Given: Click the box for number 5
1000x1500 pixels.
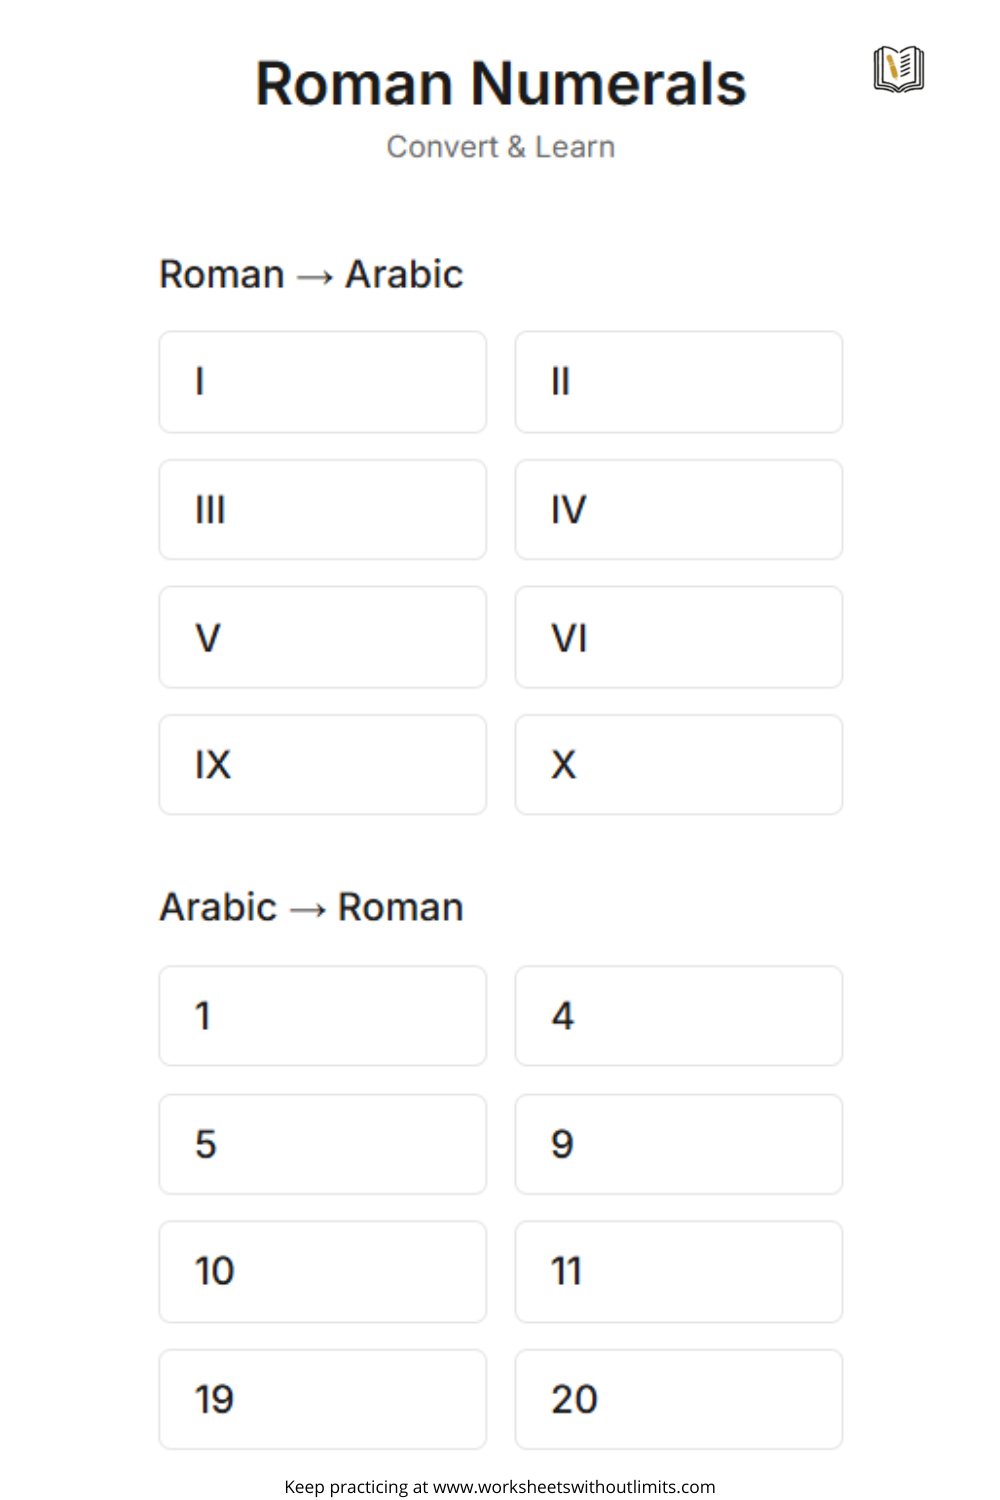Looking at the screenshot, I should (322, 1144).
